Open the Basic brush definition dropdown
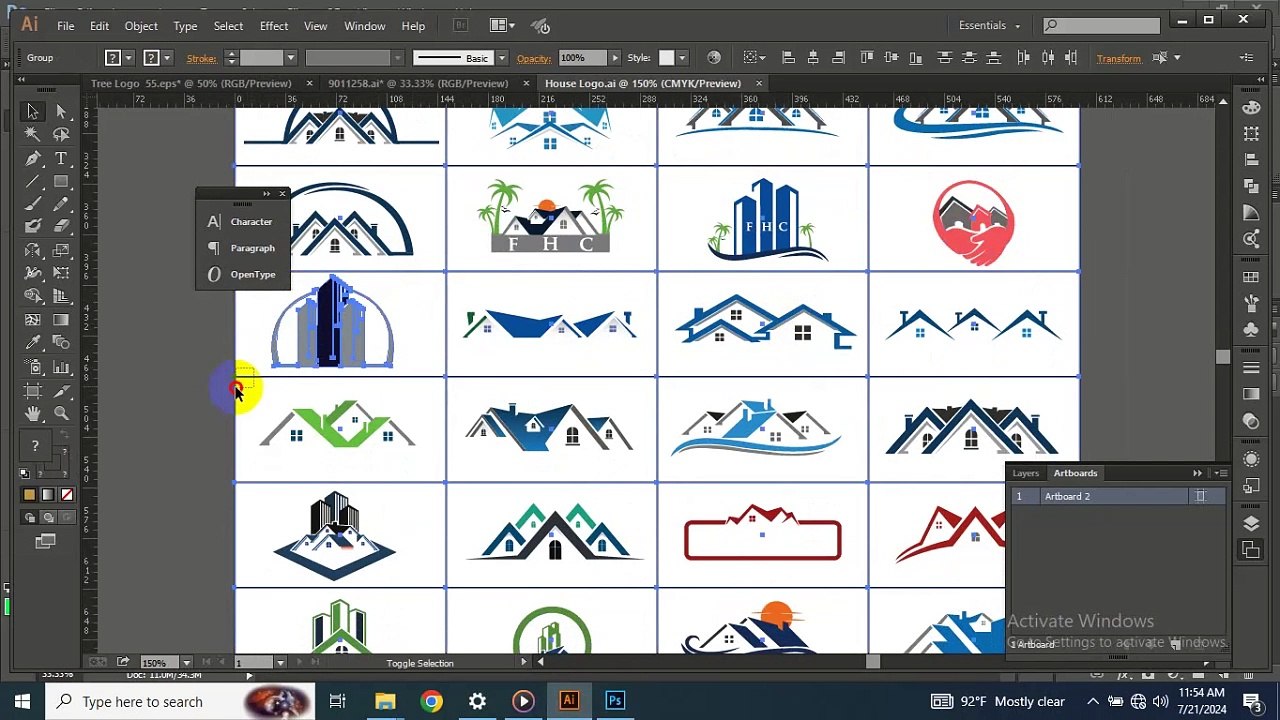Screen dimensions: 1280x720 click(501, 58)
